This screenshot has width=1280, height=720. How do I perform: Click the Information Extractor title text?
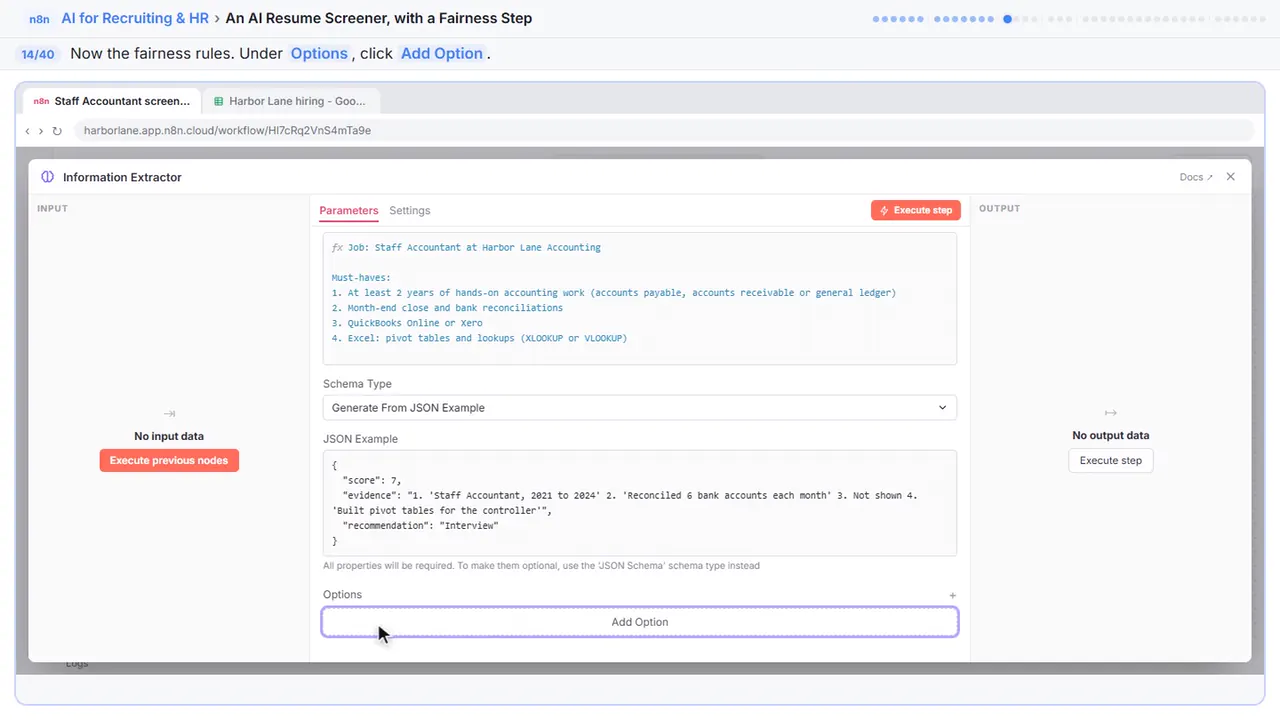click(x=122, y=177)
